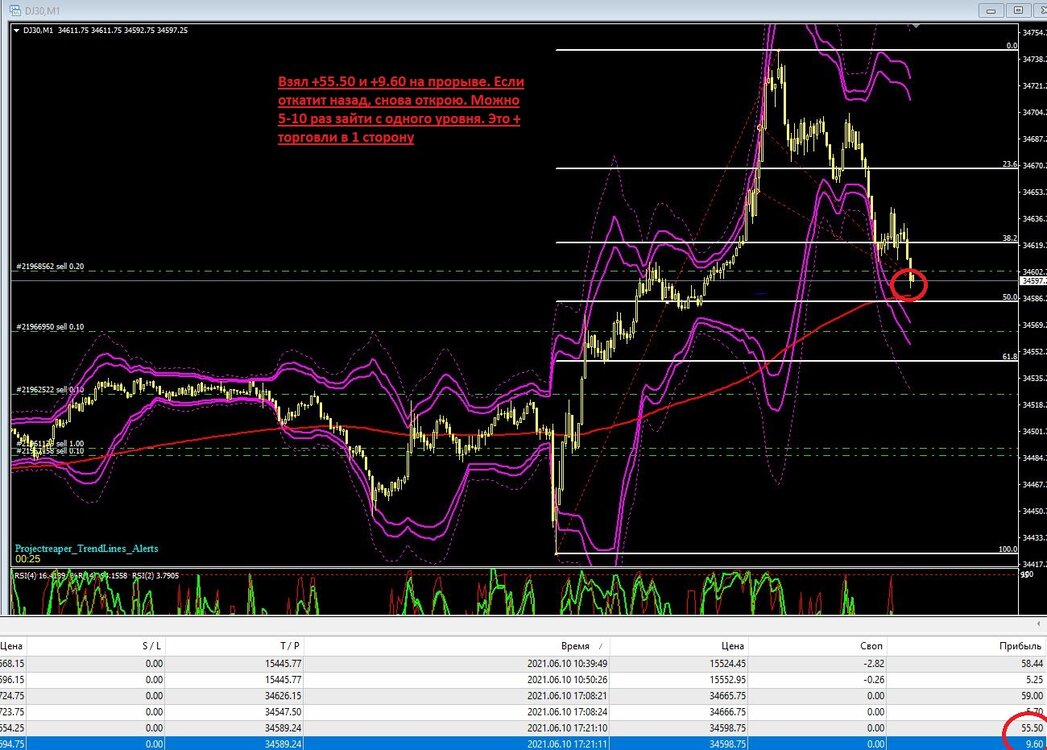
Task: Select the Fibonacci 100.0 level line
Action: point(787,554)
